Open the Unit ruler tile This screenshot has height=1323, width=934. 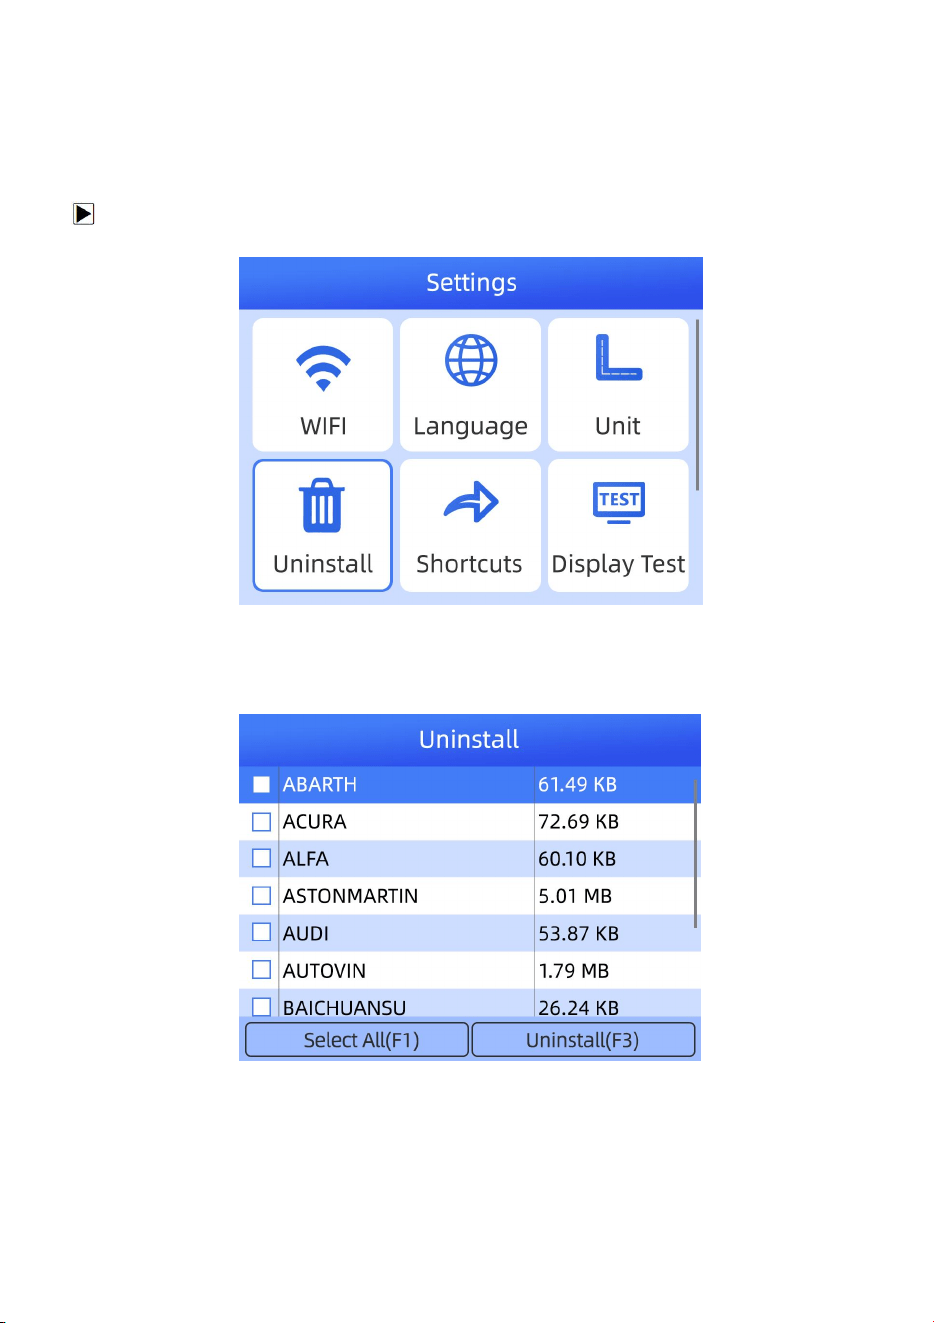pos(618,385)
